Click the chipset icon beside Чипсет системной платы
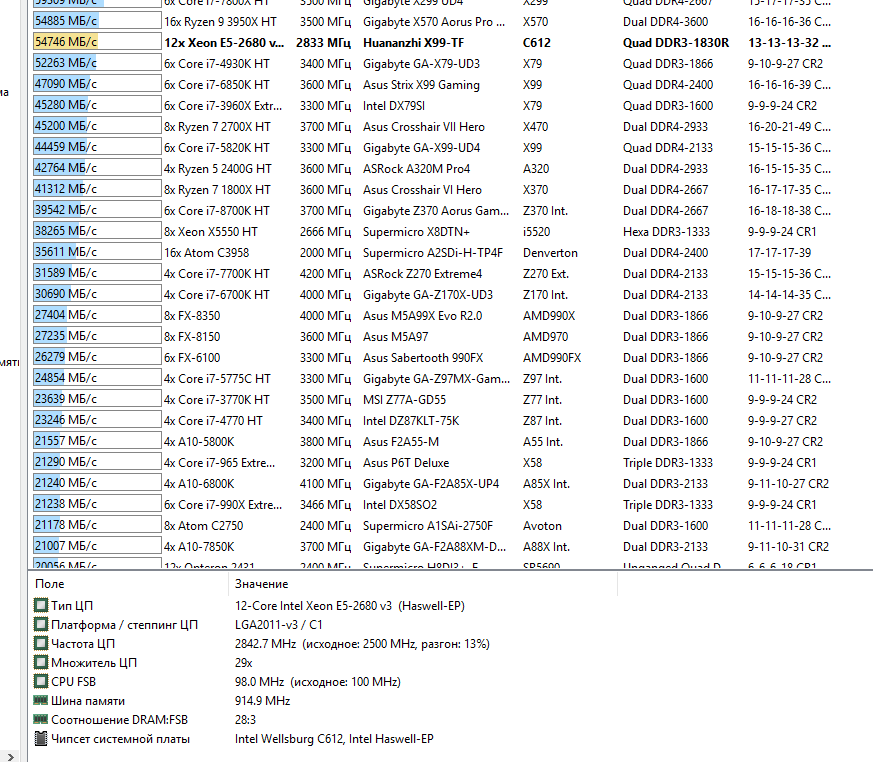Screen dimensions: 873x762 [41, 739]
